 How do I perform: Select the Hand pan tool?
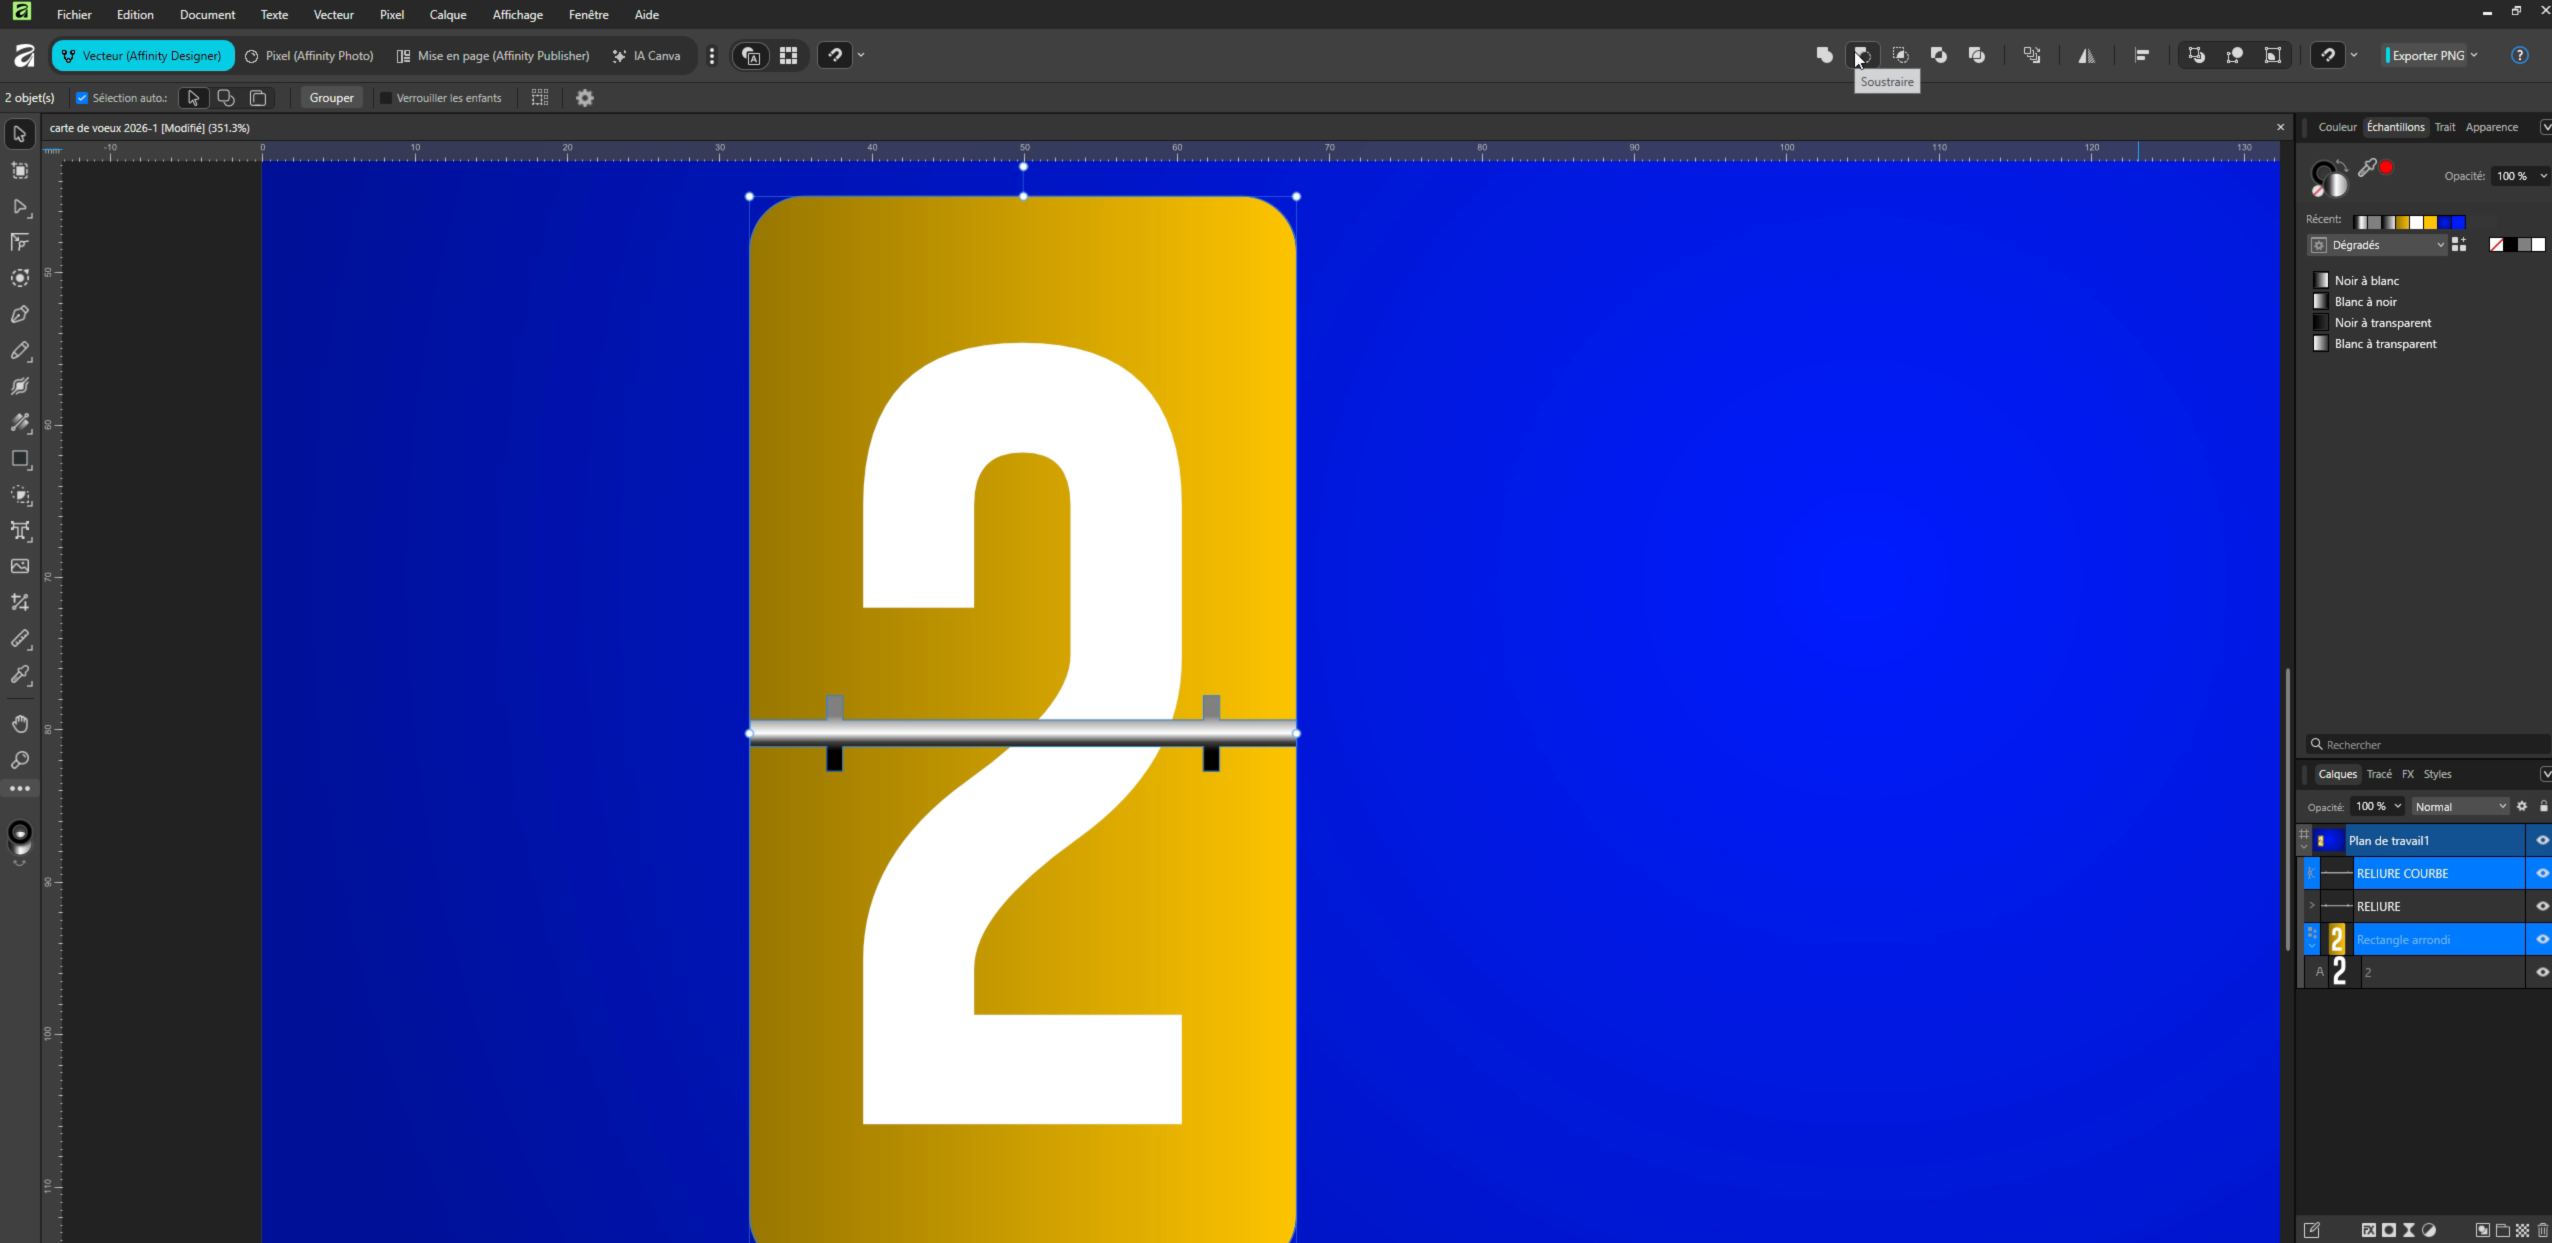[20, 723]
